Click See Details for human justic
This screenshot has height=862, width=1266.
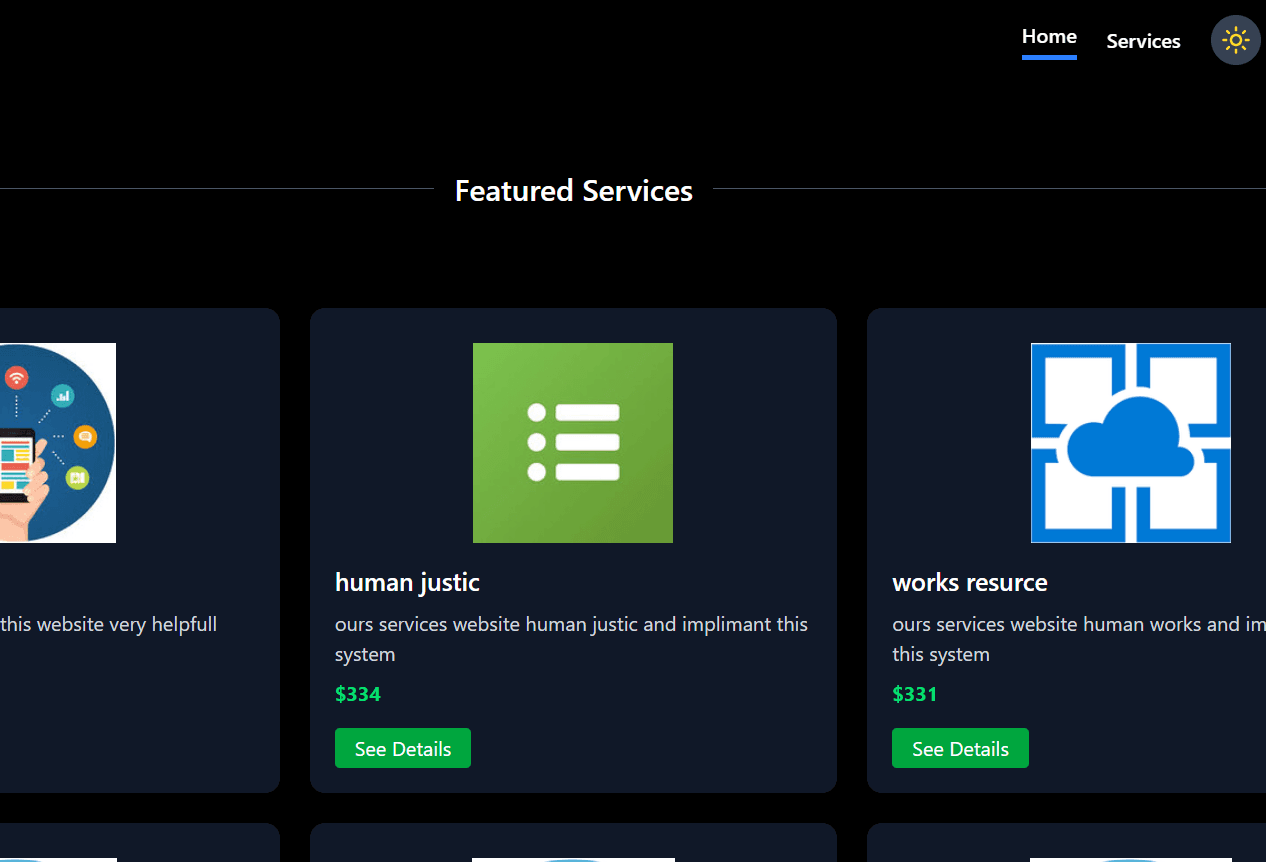[403, 748]
